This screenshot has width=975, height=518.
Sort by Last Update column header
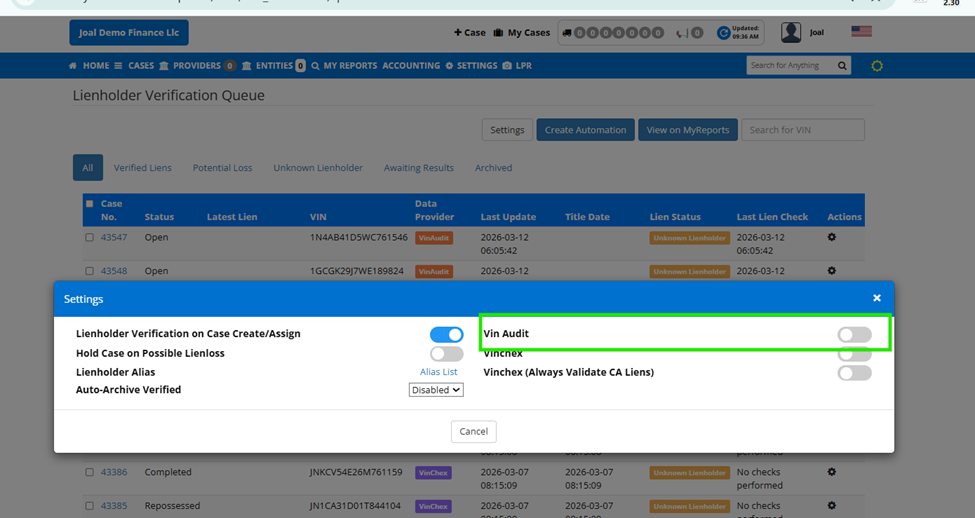508,217
